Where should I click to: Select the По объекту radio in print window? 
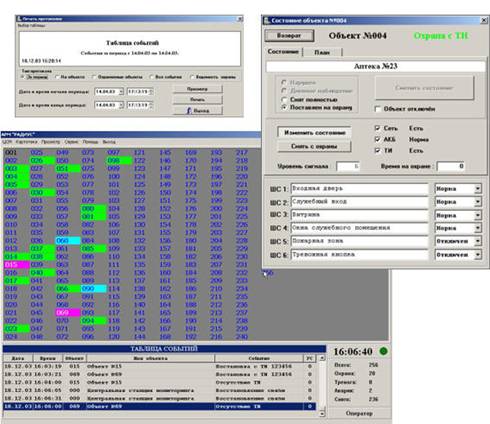(57, 77)
